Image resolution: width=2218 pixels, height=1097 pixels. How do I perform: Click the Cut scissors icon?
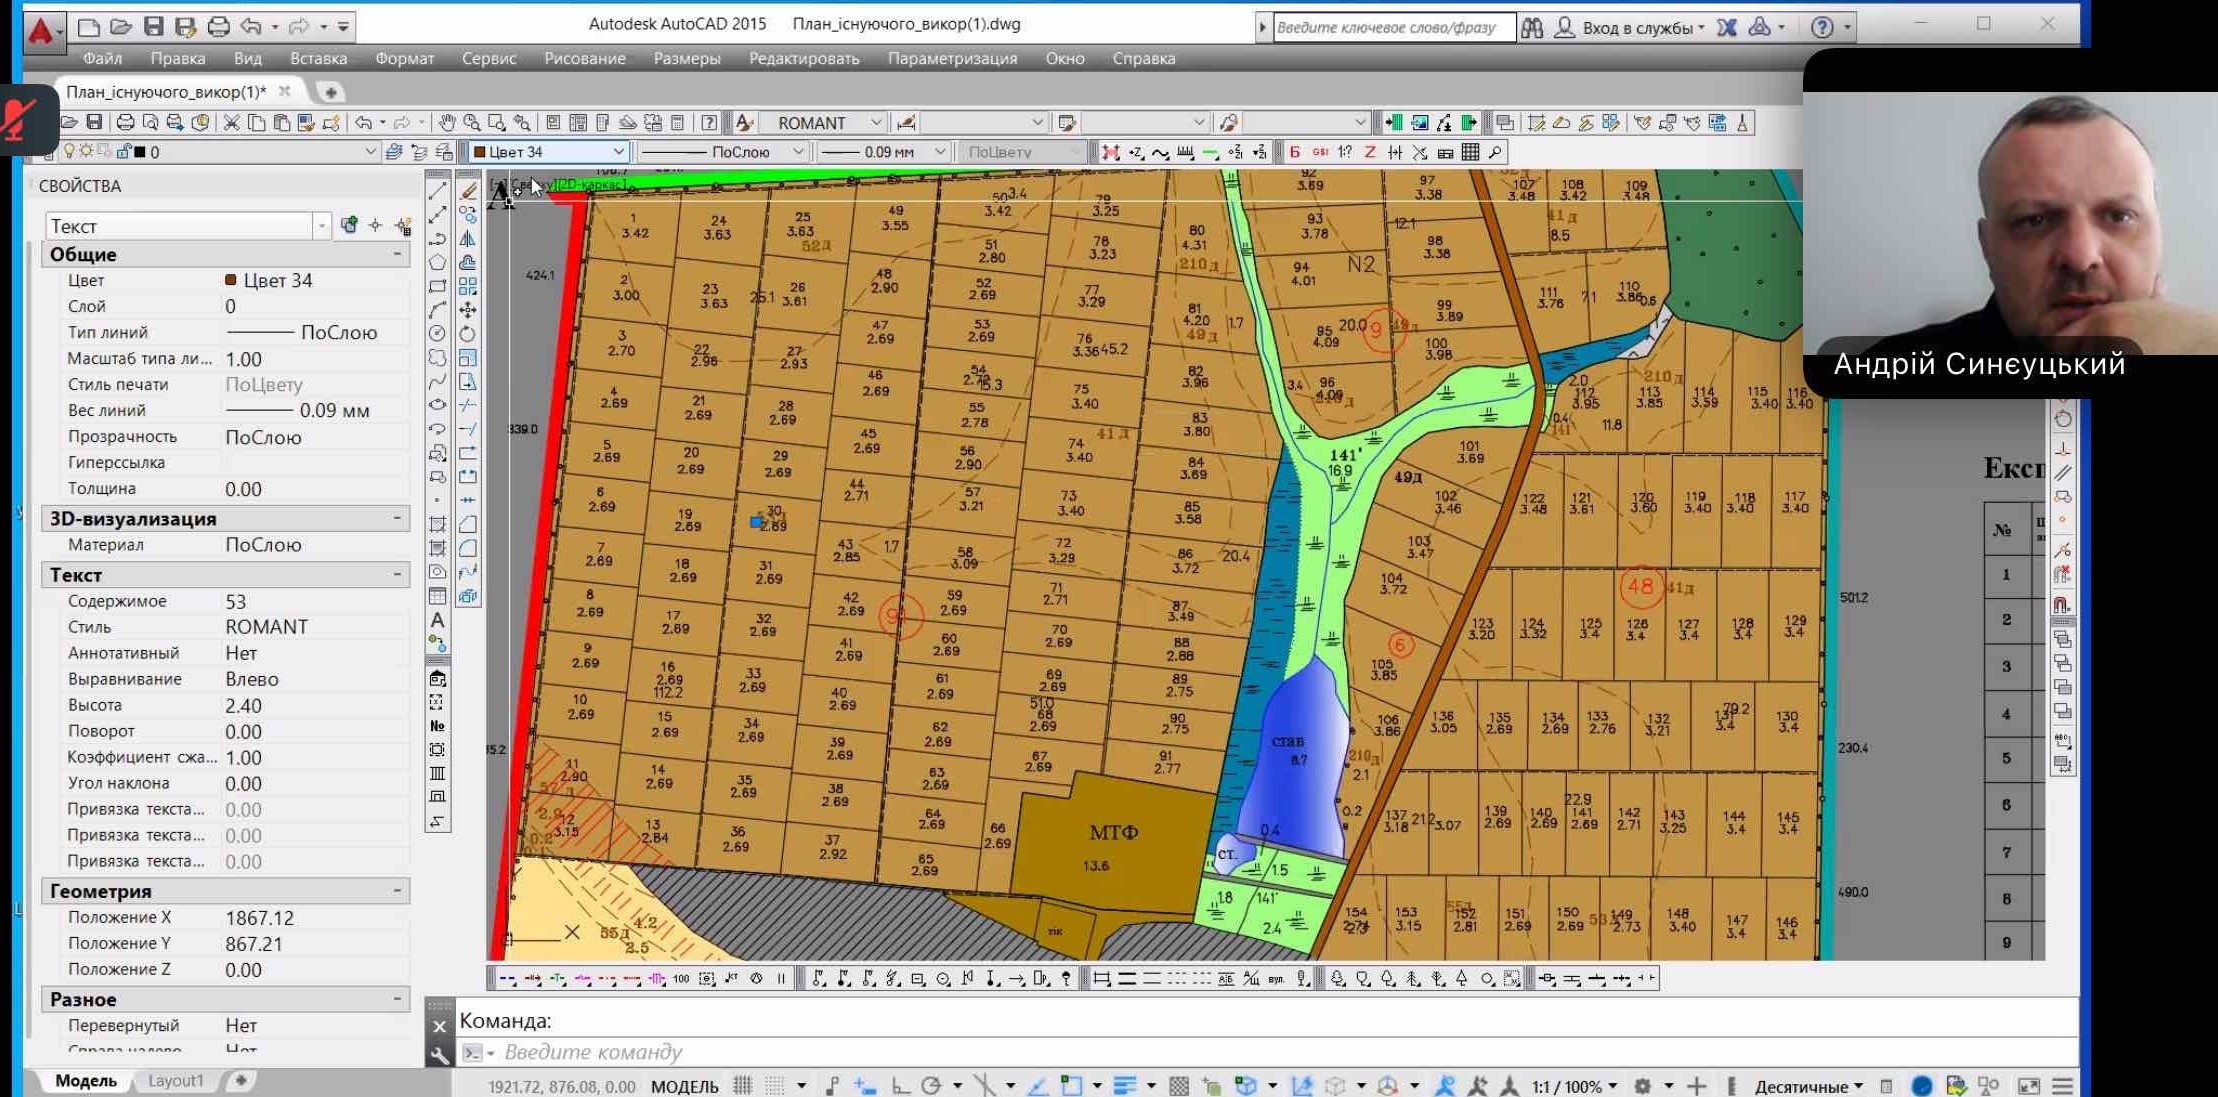pos(231,122)
